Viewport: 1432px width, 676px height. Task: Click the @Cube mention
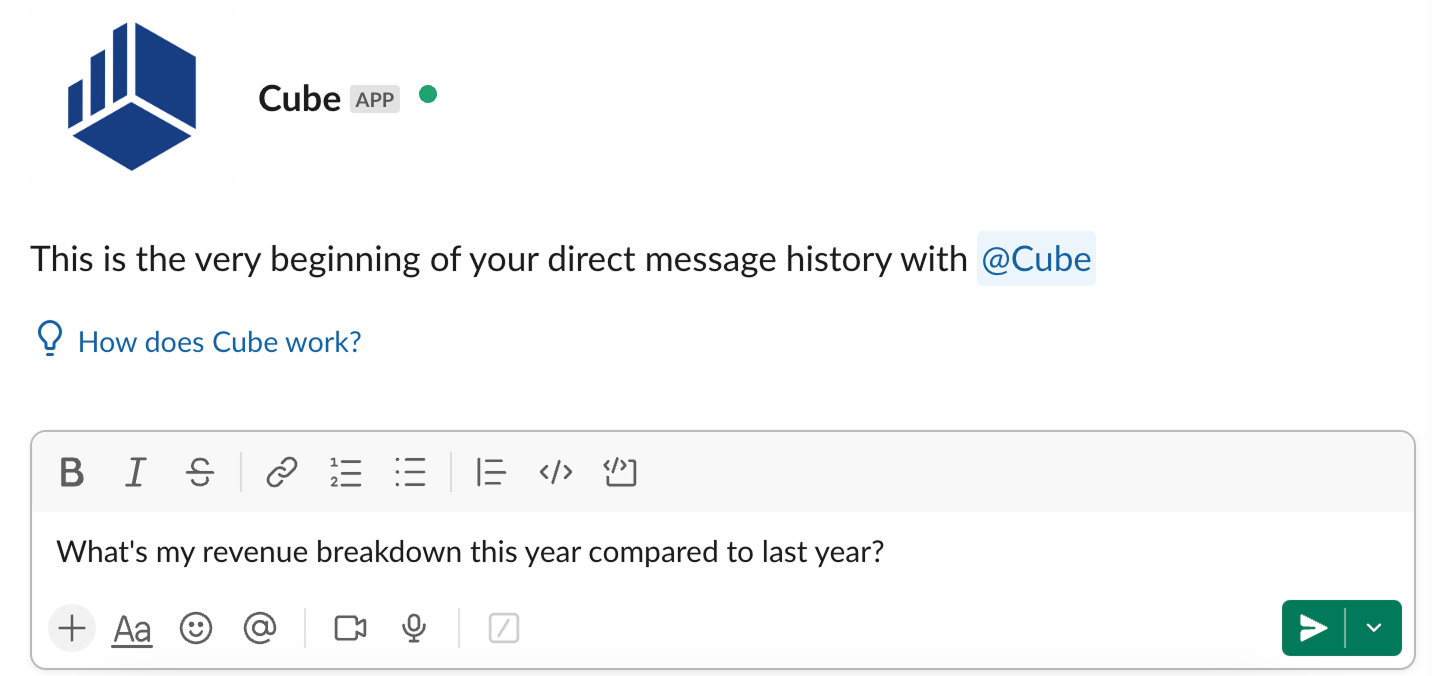point(1036,259)
